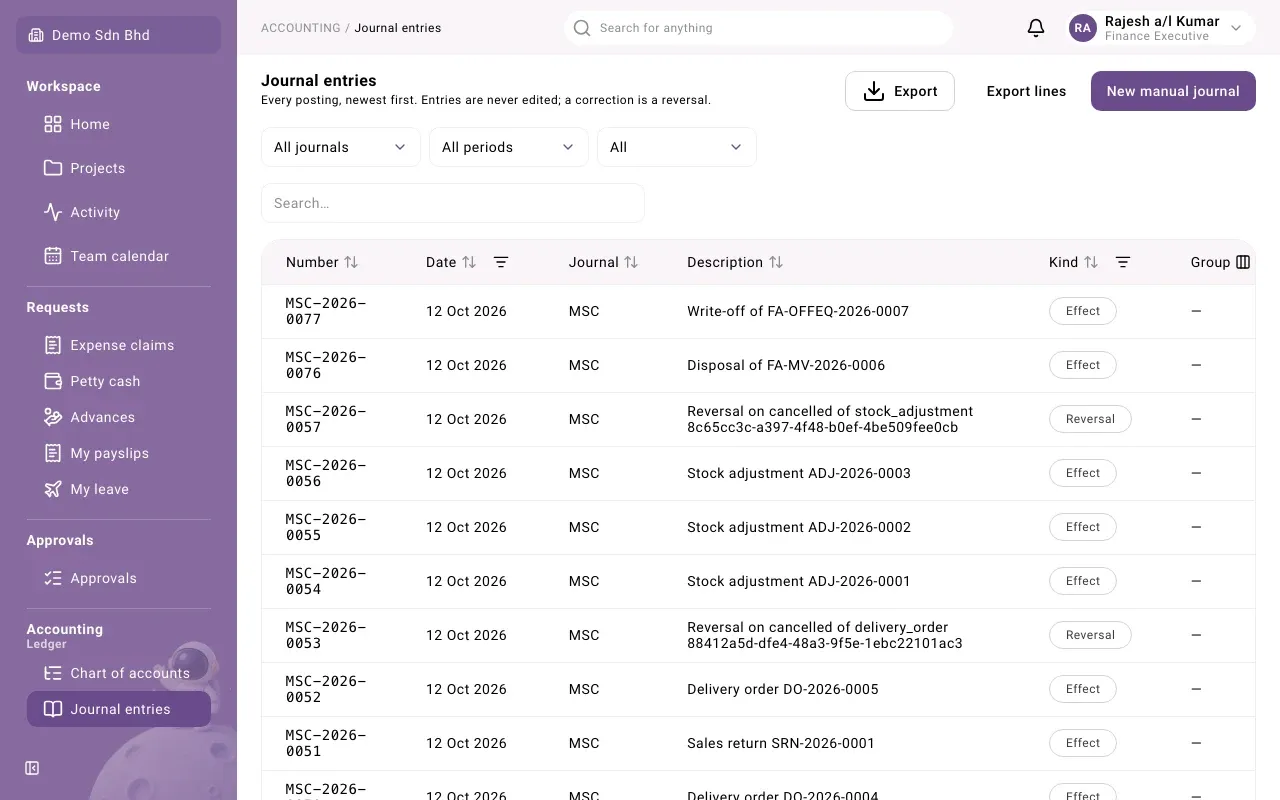Click the notifications bell icon
1280x800 pixels.
click(1036, 28)
